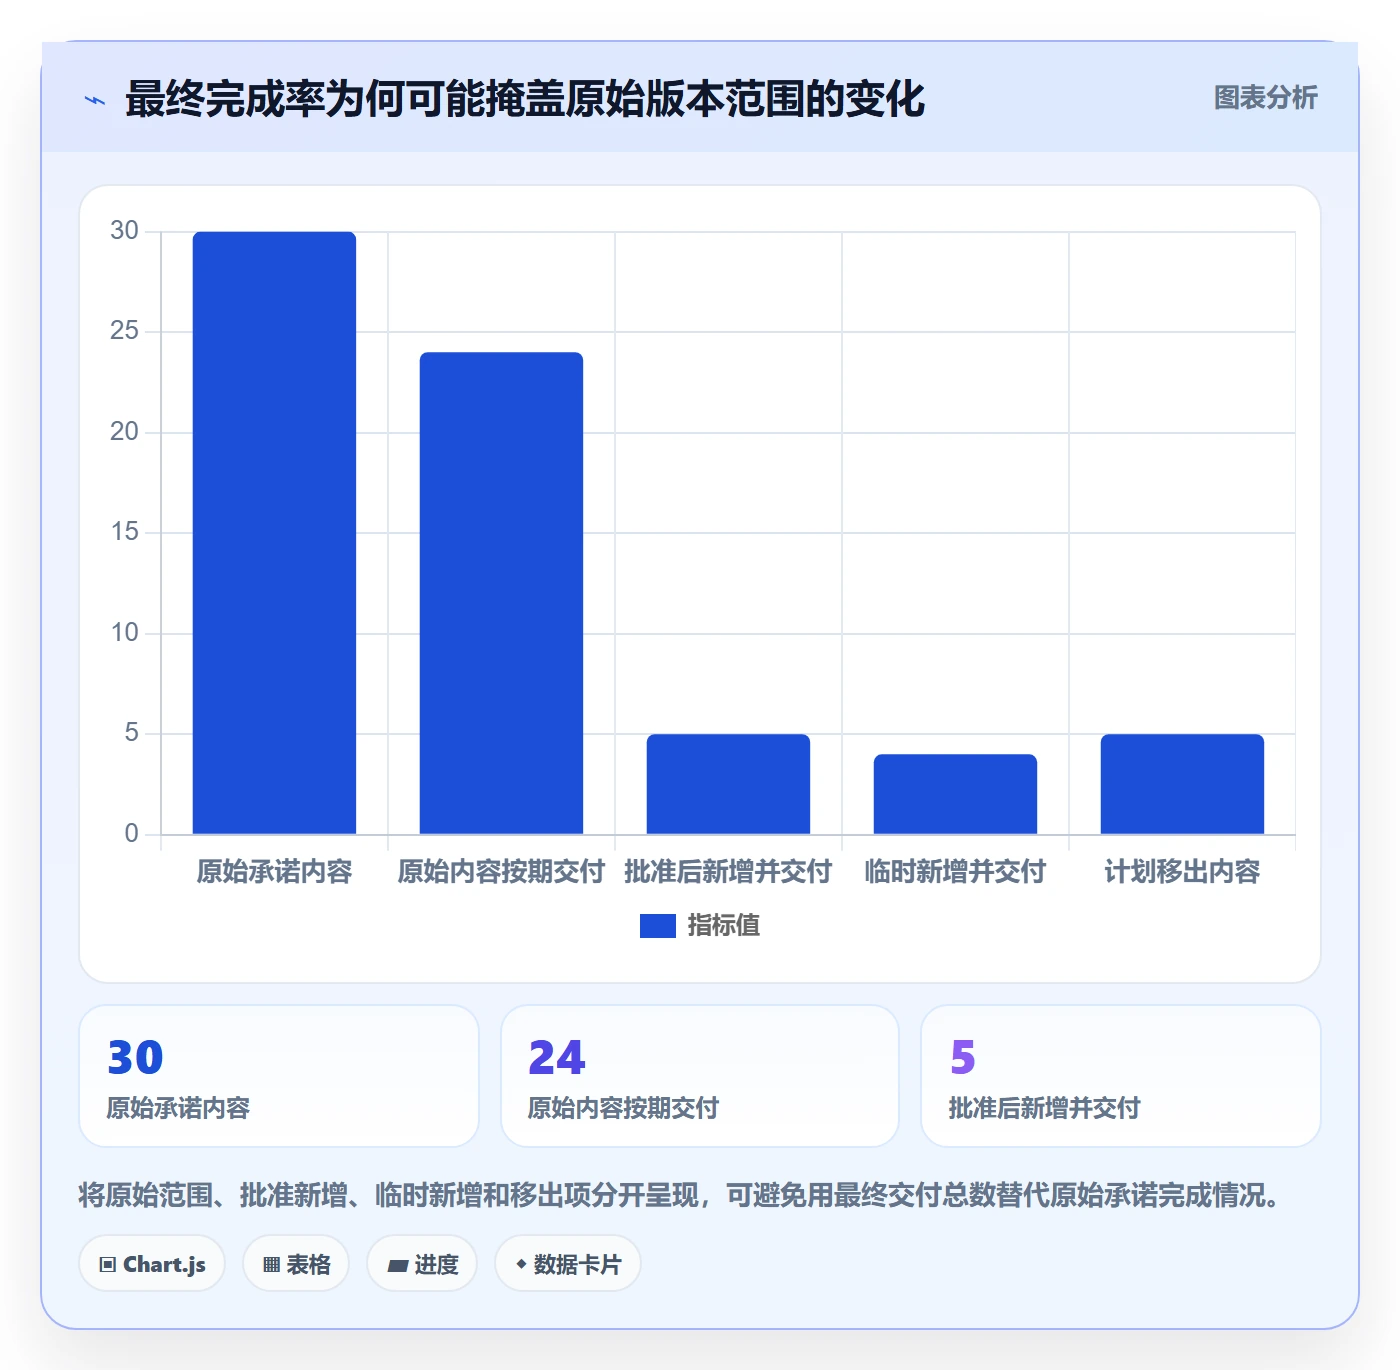
Task: Click the 指标值 legend label
Action: pos(724,926)
